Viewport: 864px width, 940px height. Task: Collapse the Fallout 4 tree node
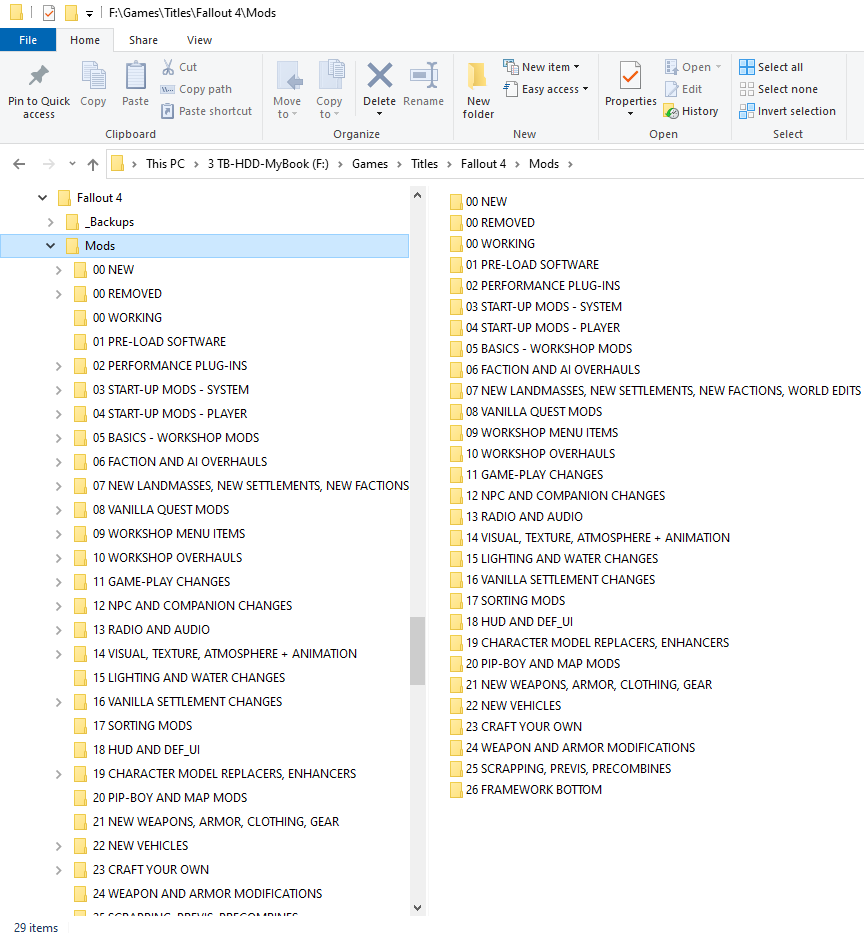point(43,198)
